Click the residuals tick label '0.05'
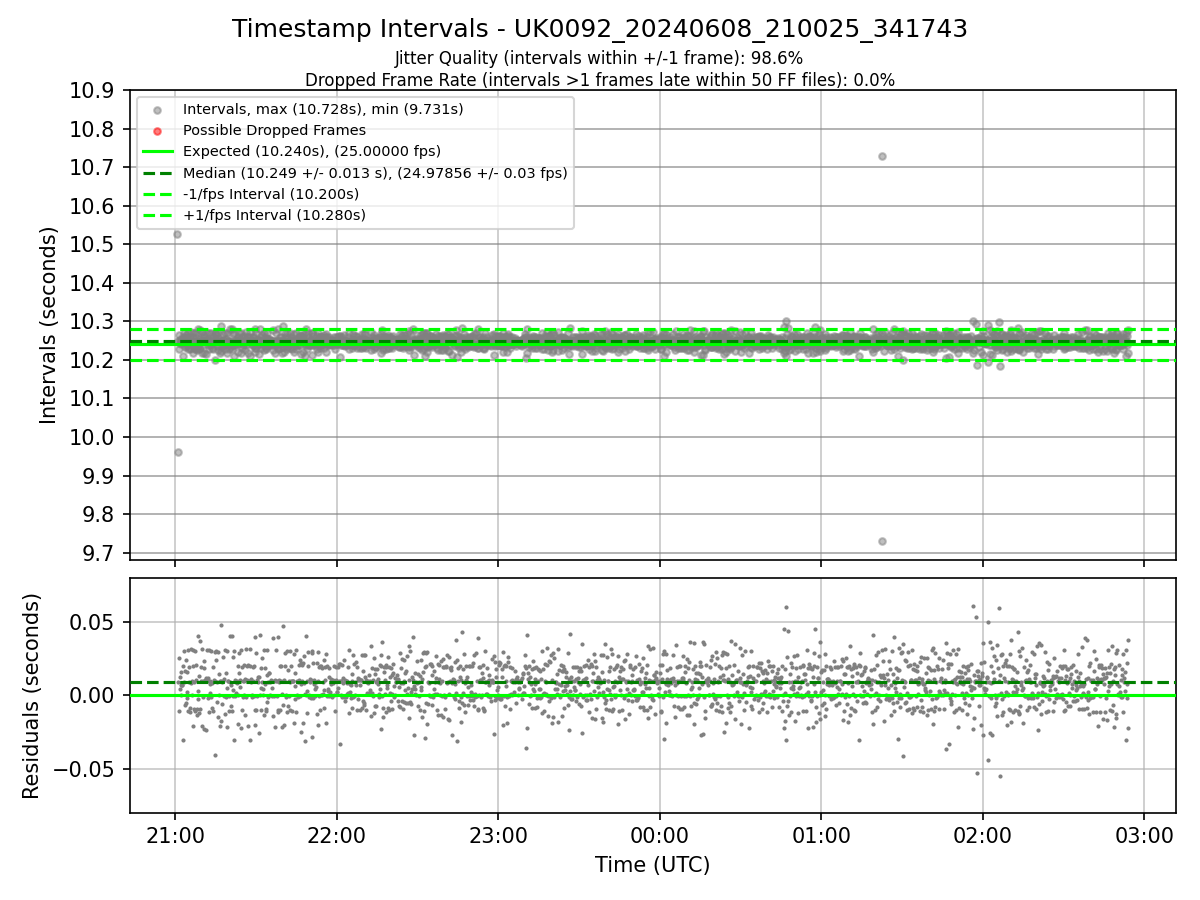This screenshot has width=1200, height=900. (x=91, y=622)
